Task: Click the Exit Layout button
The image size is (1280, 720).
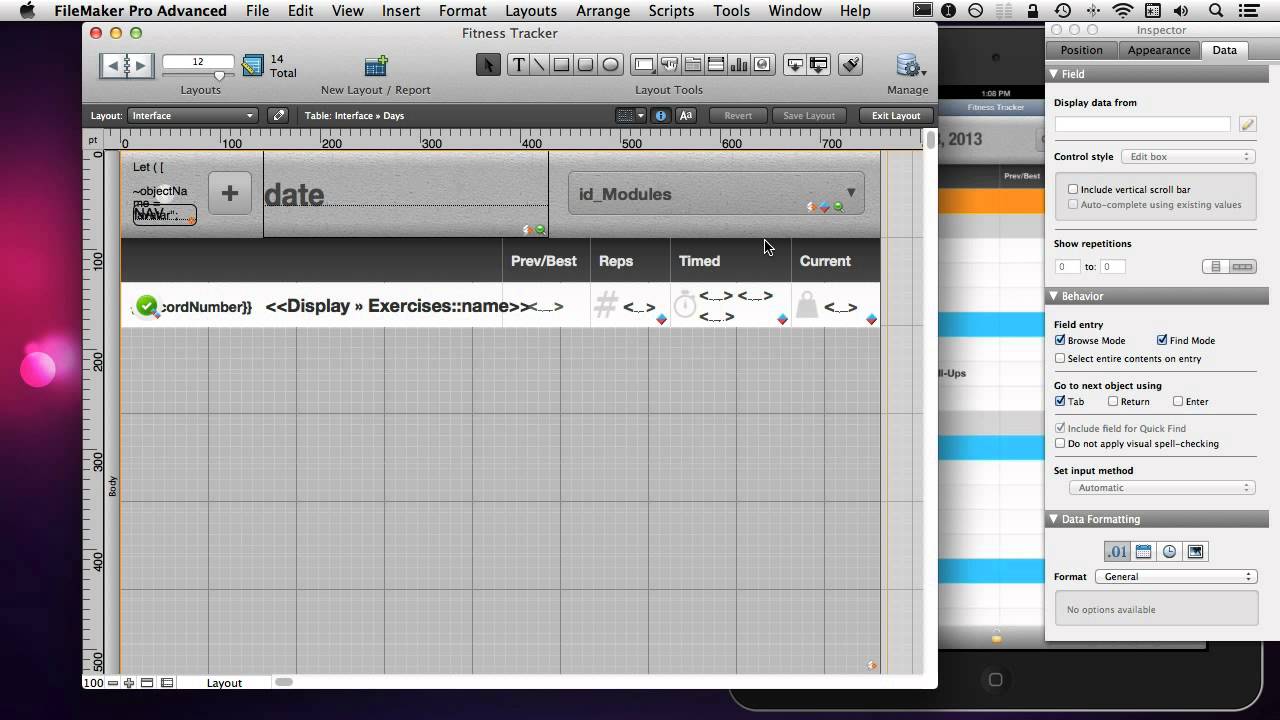Action: point(896,116)
